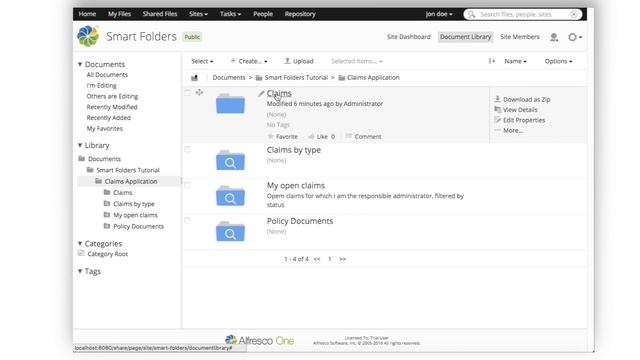This screenshot has height=360, width=640.
Task: Click the Favorite star icon
Action: click(x=270, y=136)
